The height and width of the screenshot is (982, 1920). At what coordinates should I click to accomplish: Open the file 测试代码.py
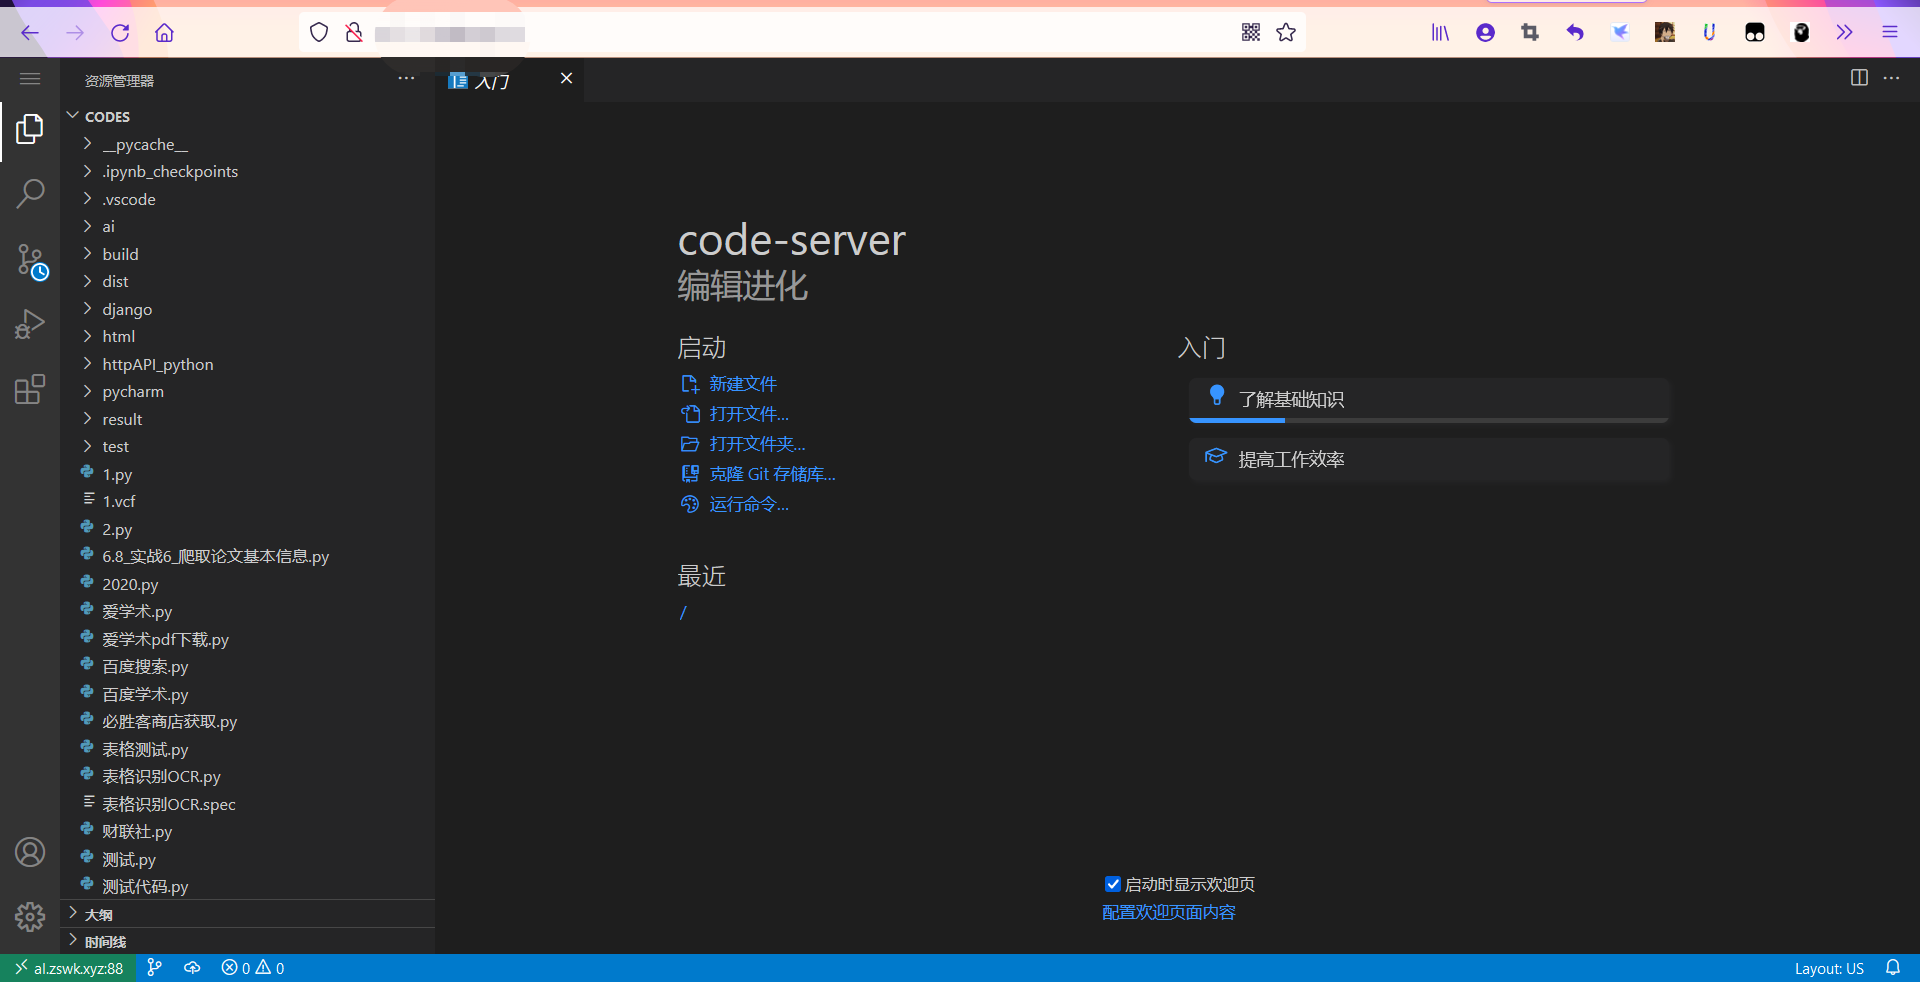click(x=247, y=887)
